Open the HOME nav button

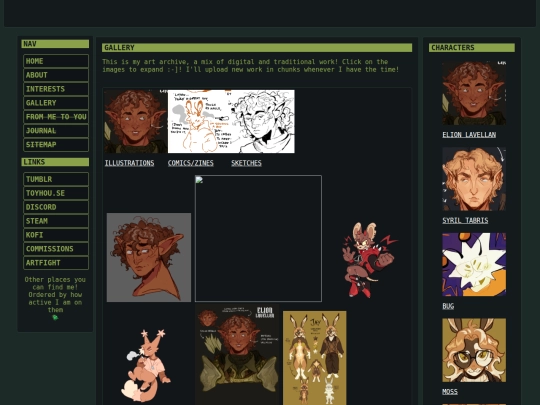coord(56,61)
